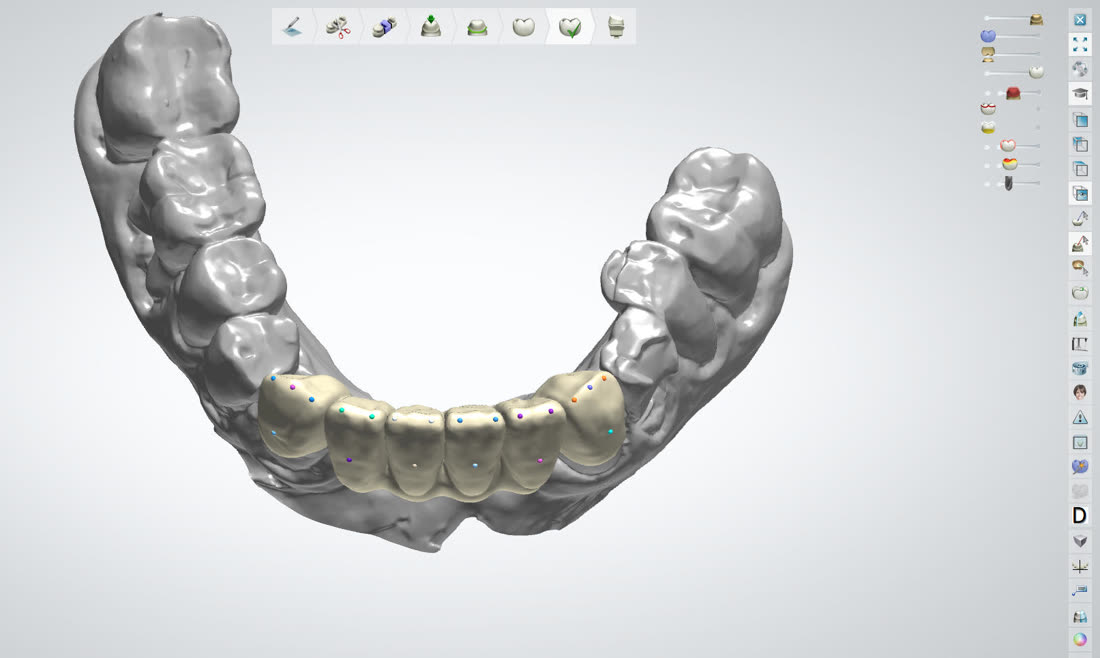Click the blue tooth with wand icon
This screenshot has height=658, width=1100.
[1080, 466]
